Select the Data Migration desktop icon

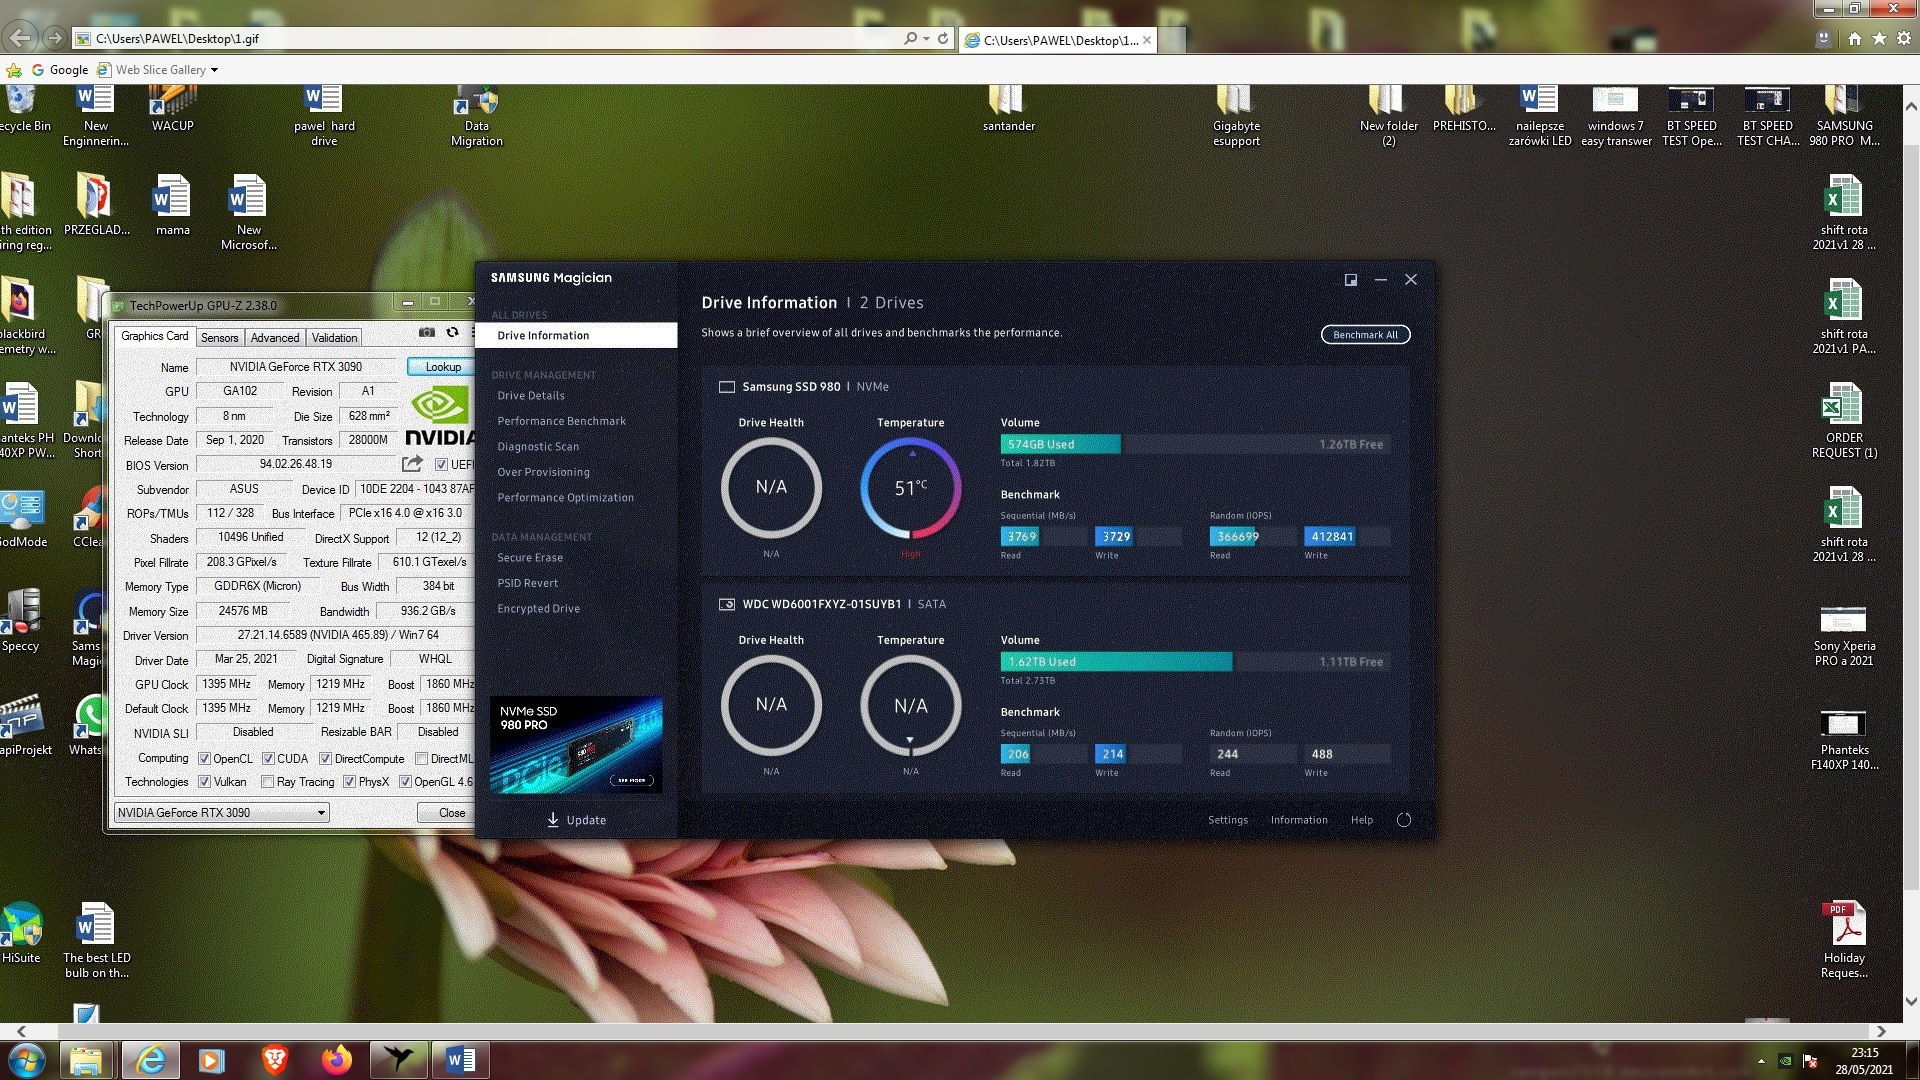pos(476,116)
